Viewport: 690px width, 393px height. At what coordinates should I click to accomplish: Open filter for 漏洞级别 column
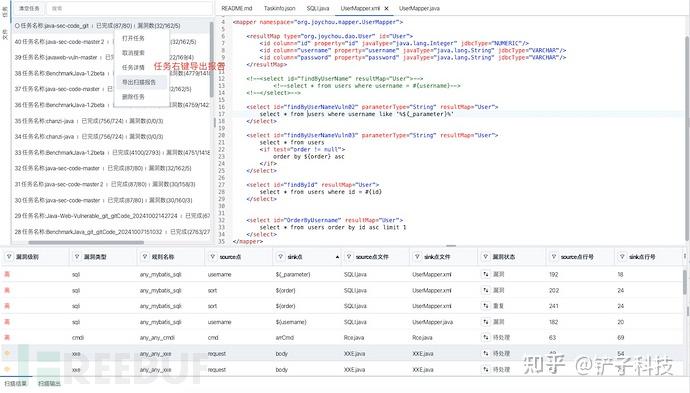(9, 257)
